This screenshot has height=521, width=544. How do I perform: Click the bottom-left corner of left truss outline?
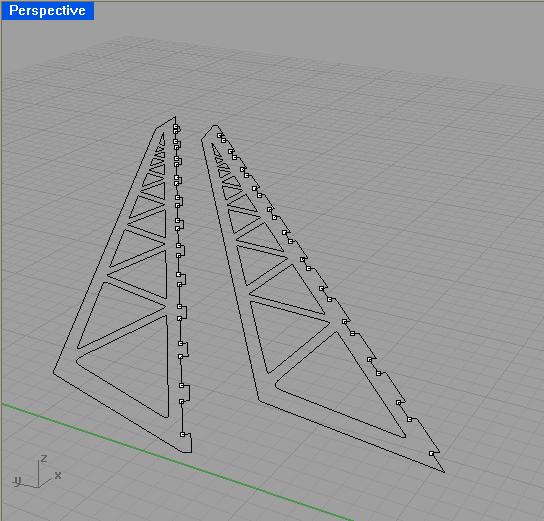click(x=54, y=372)
